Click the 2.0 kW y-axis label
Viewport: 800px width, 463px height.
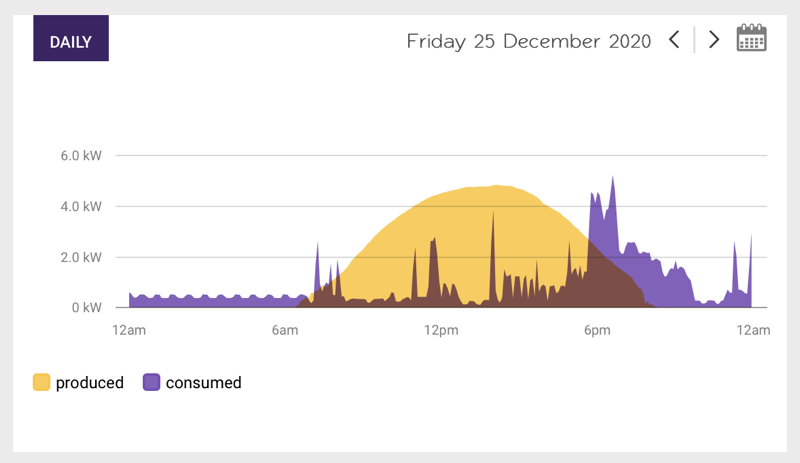pyautogui.click(x=81, y=257)
